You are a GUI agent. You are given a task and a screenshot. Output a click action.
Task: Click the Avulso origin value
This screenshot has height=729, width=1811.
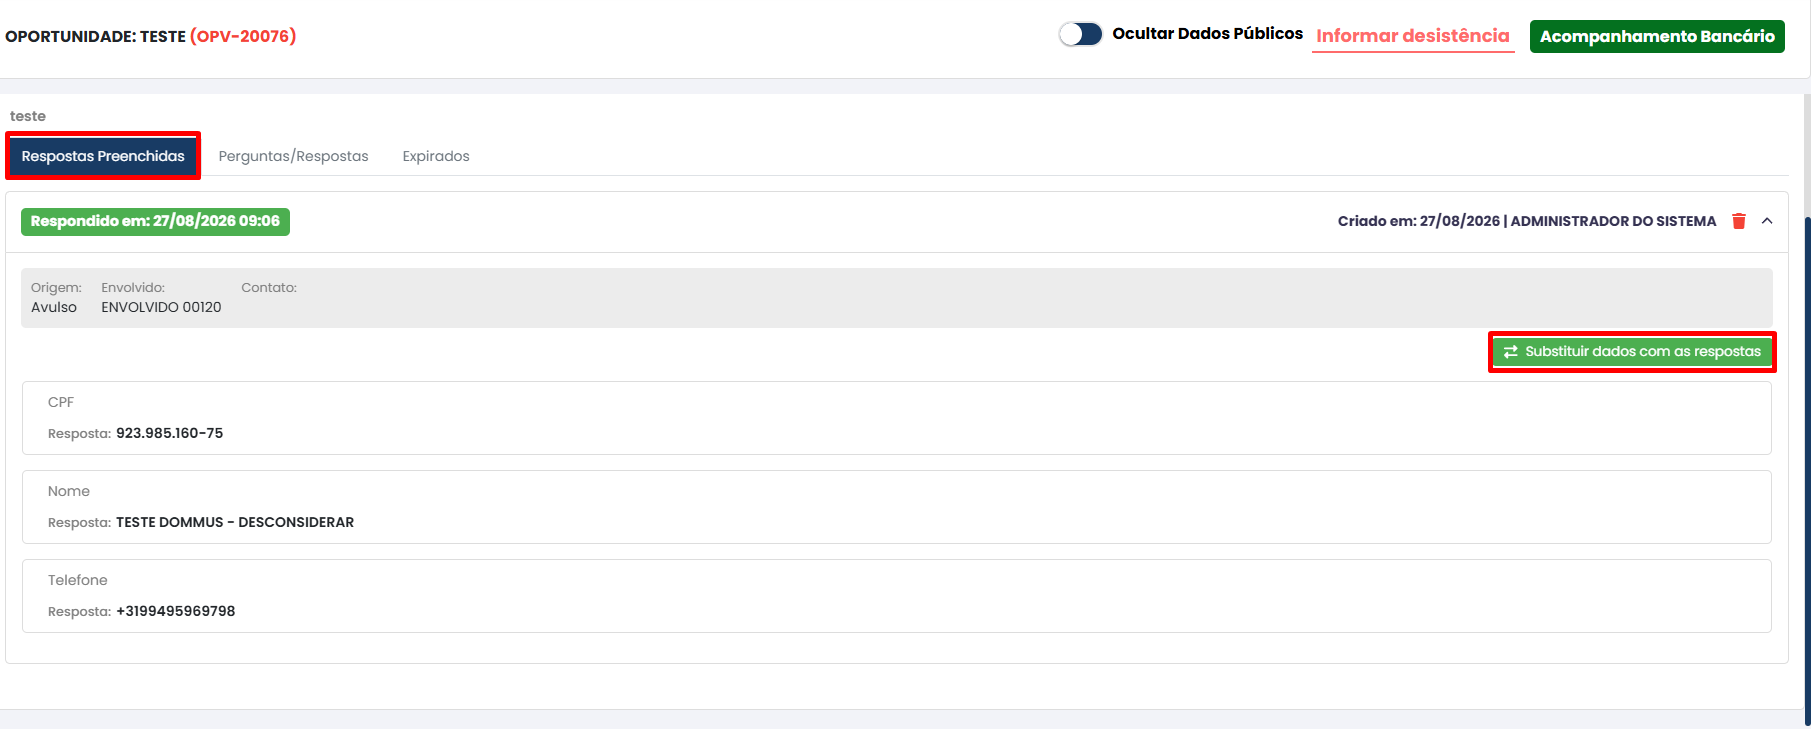pyautogui.click(x=54, y=307)
